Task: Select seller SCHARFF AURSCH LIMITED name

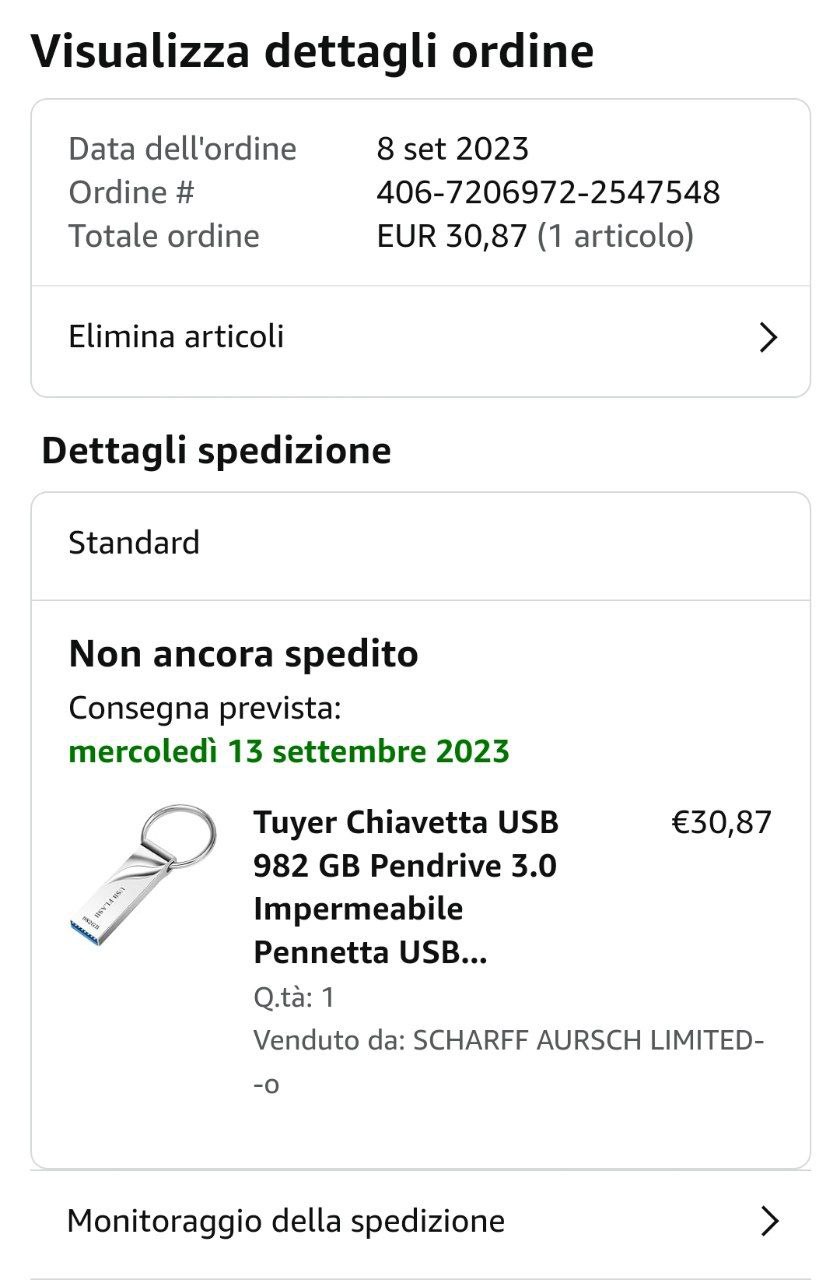Action: click(x=590, y=1040)
